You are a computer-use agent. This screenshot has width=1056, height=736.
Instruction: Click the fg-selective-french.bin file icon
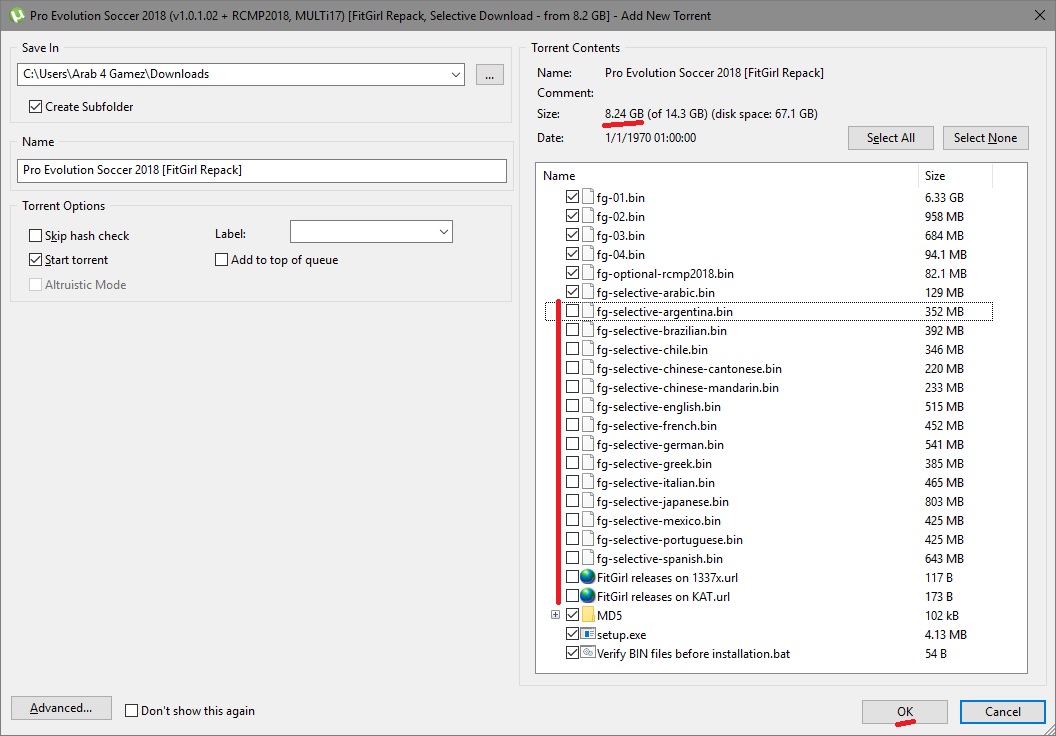588,425
